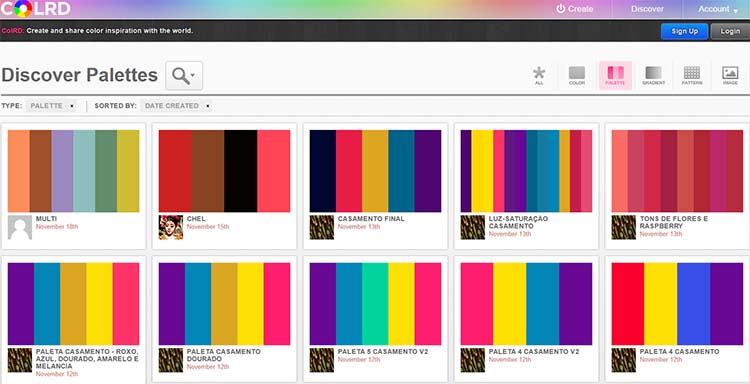Viewport: 750px width, 384px height.
Task: Select the Gradient filter icon
Action: [x=653, y=76]
